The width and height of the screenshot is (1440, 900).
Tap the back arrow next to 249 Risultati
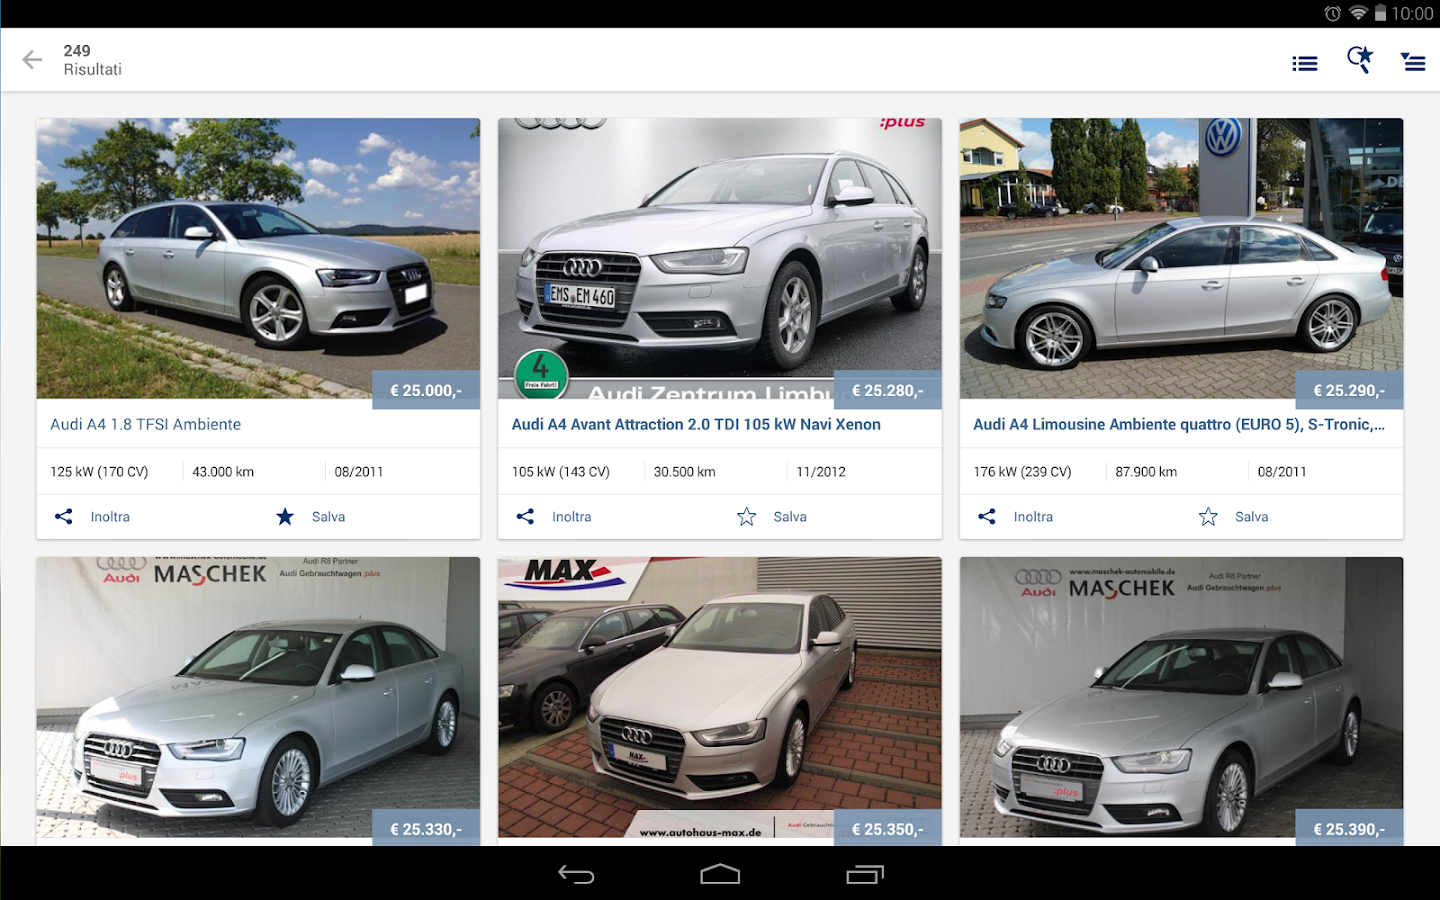[x=32, y=59]
